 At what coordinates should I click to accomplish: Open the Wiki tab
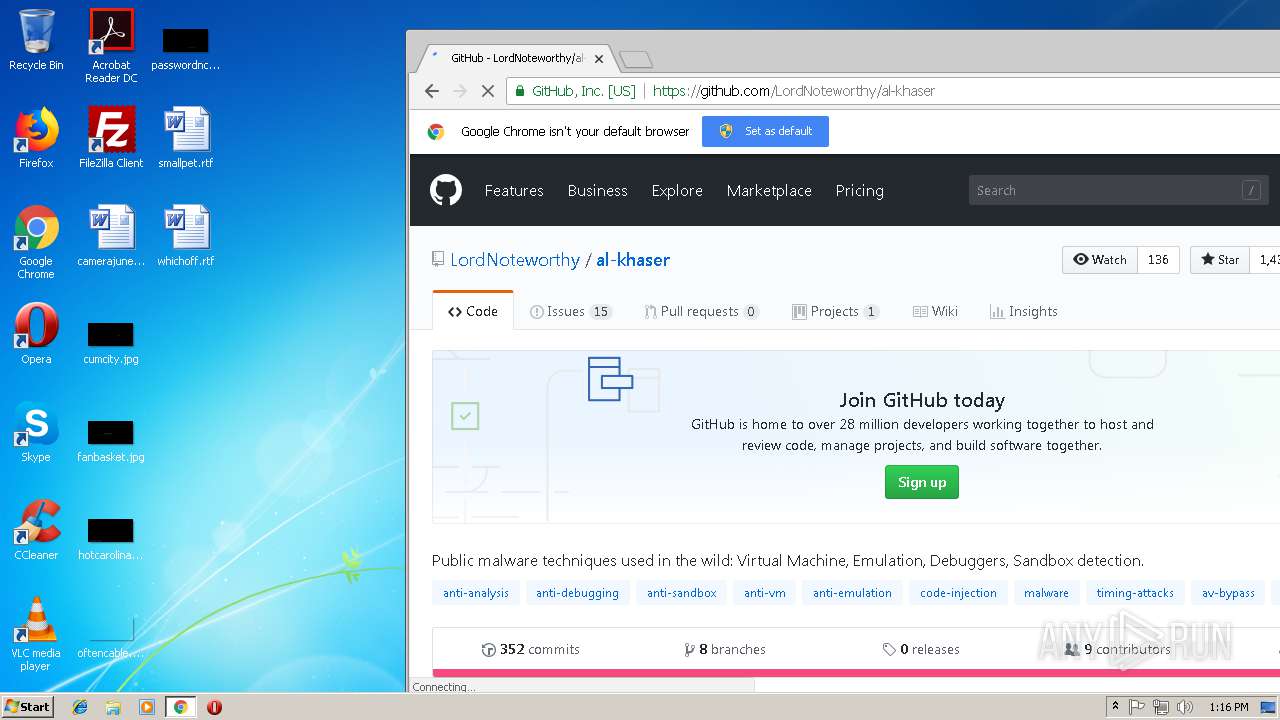935,311
